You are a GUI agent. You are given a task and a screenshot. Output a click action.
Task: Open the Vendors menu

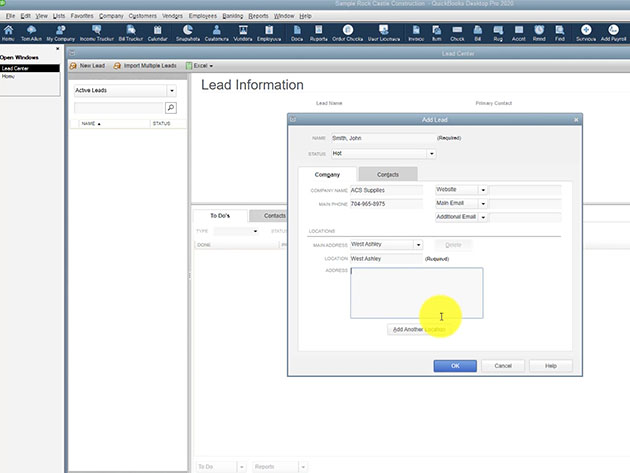click(172, 16)
